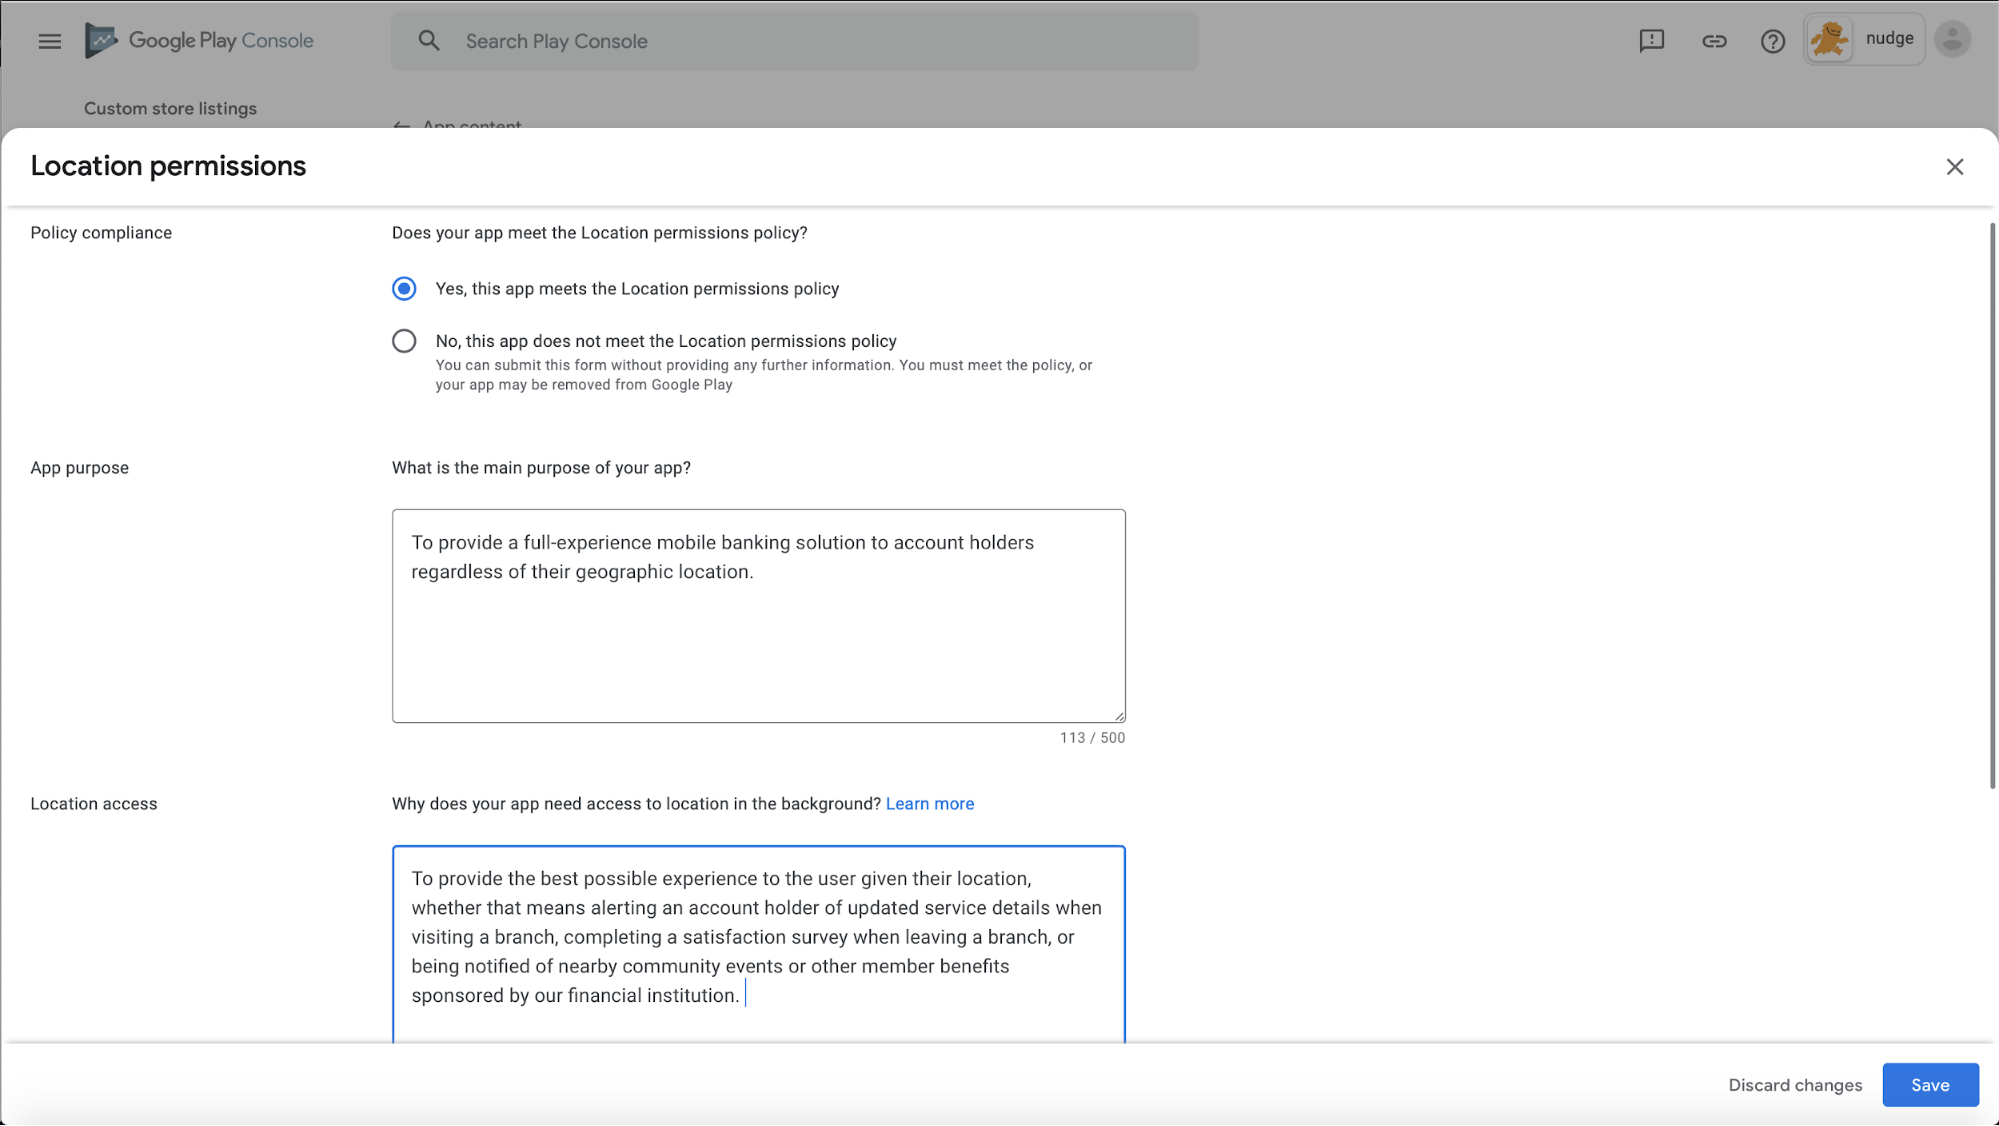Open the help question mark icon
Screen dimensions: 1999x1126
(x=1772, y=41)
